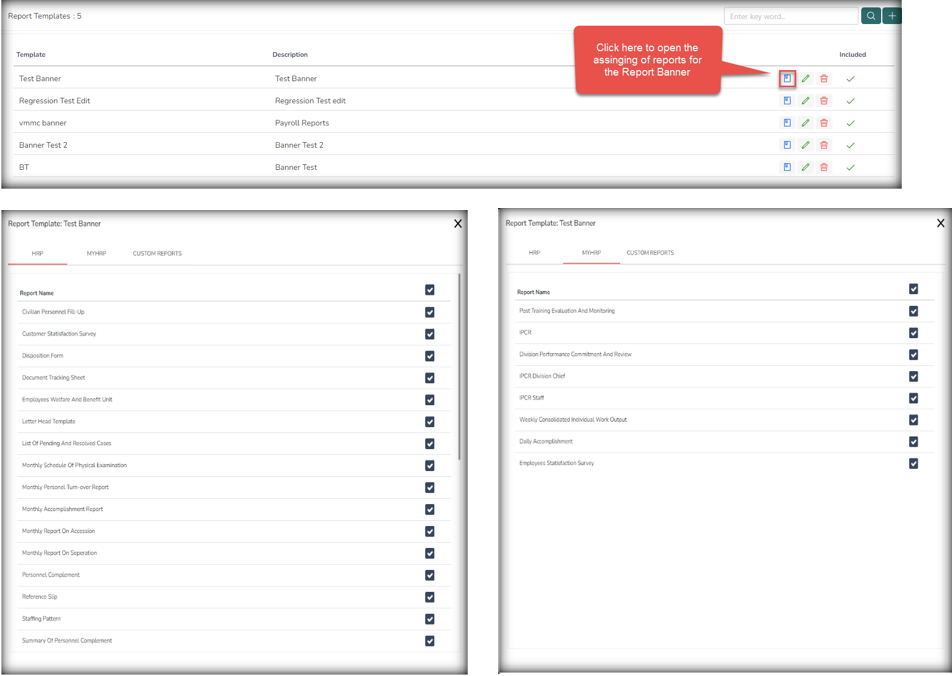Close the left Report Template dialog
Screen dimensions: 952x676
(458, 224)
